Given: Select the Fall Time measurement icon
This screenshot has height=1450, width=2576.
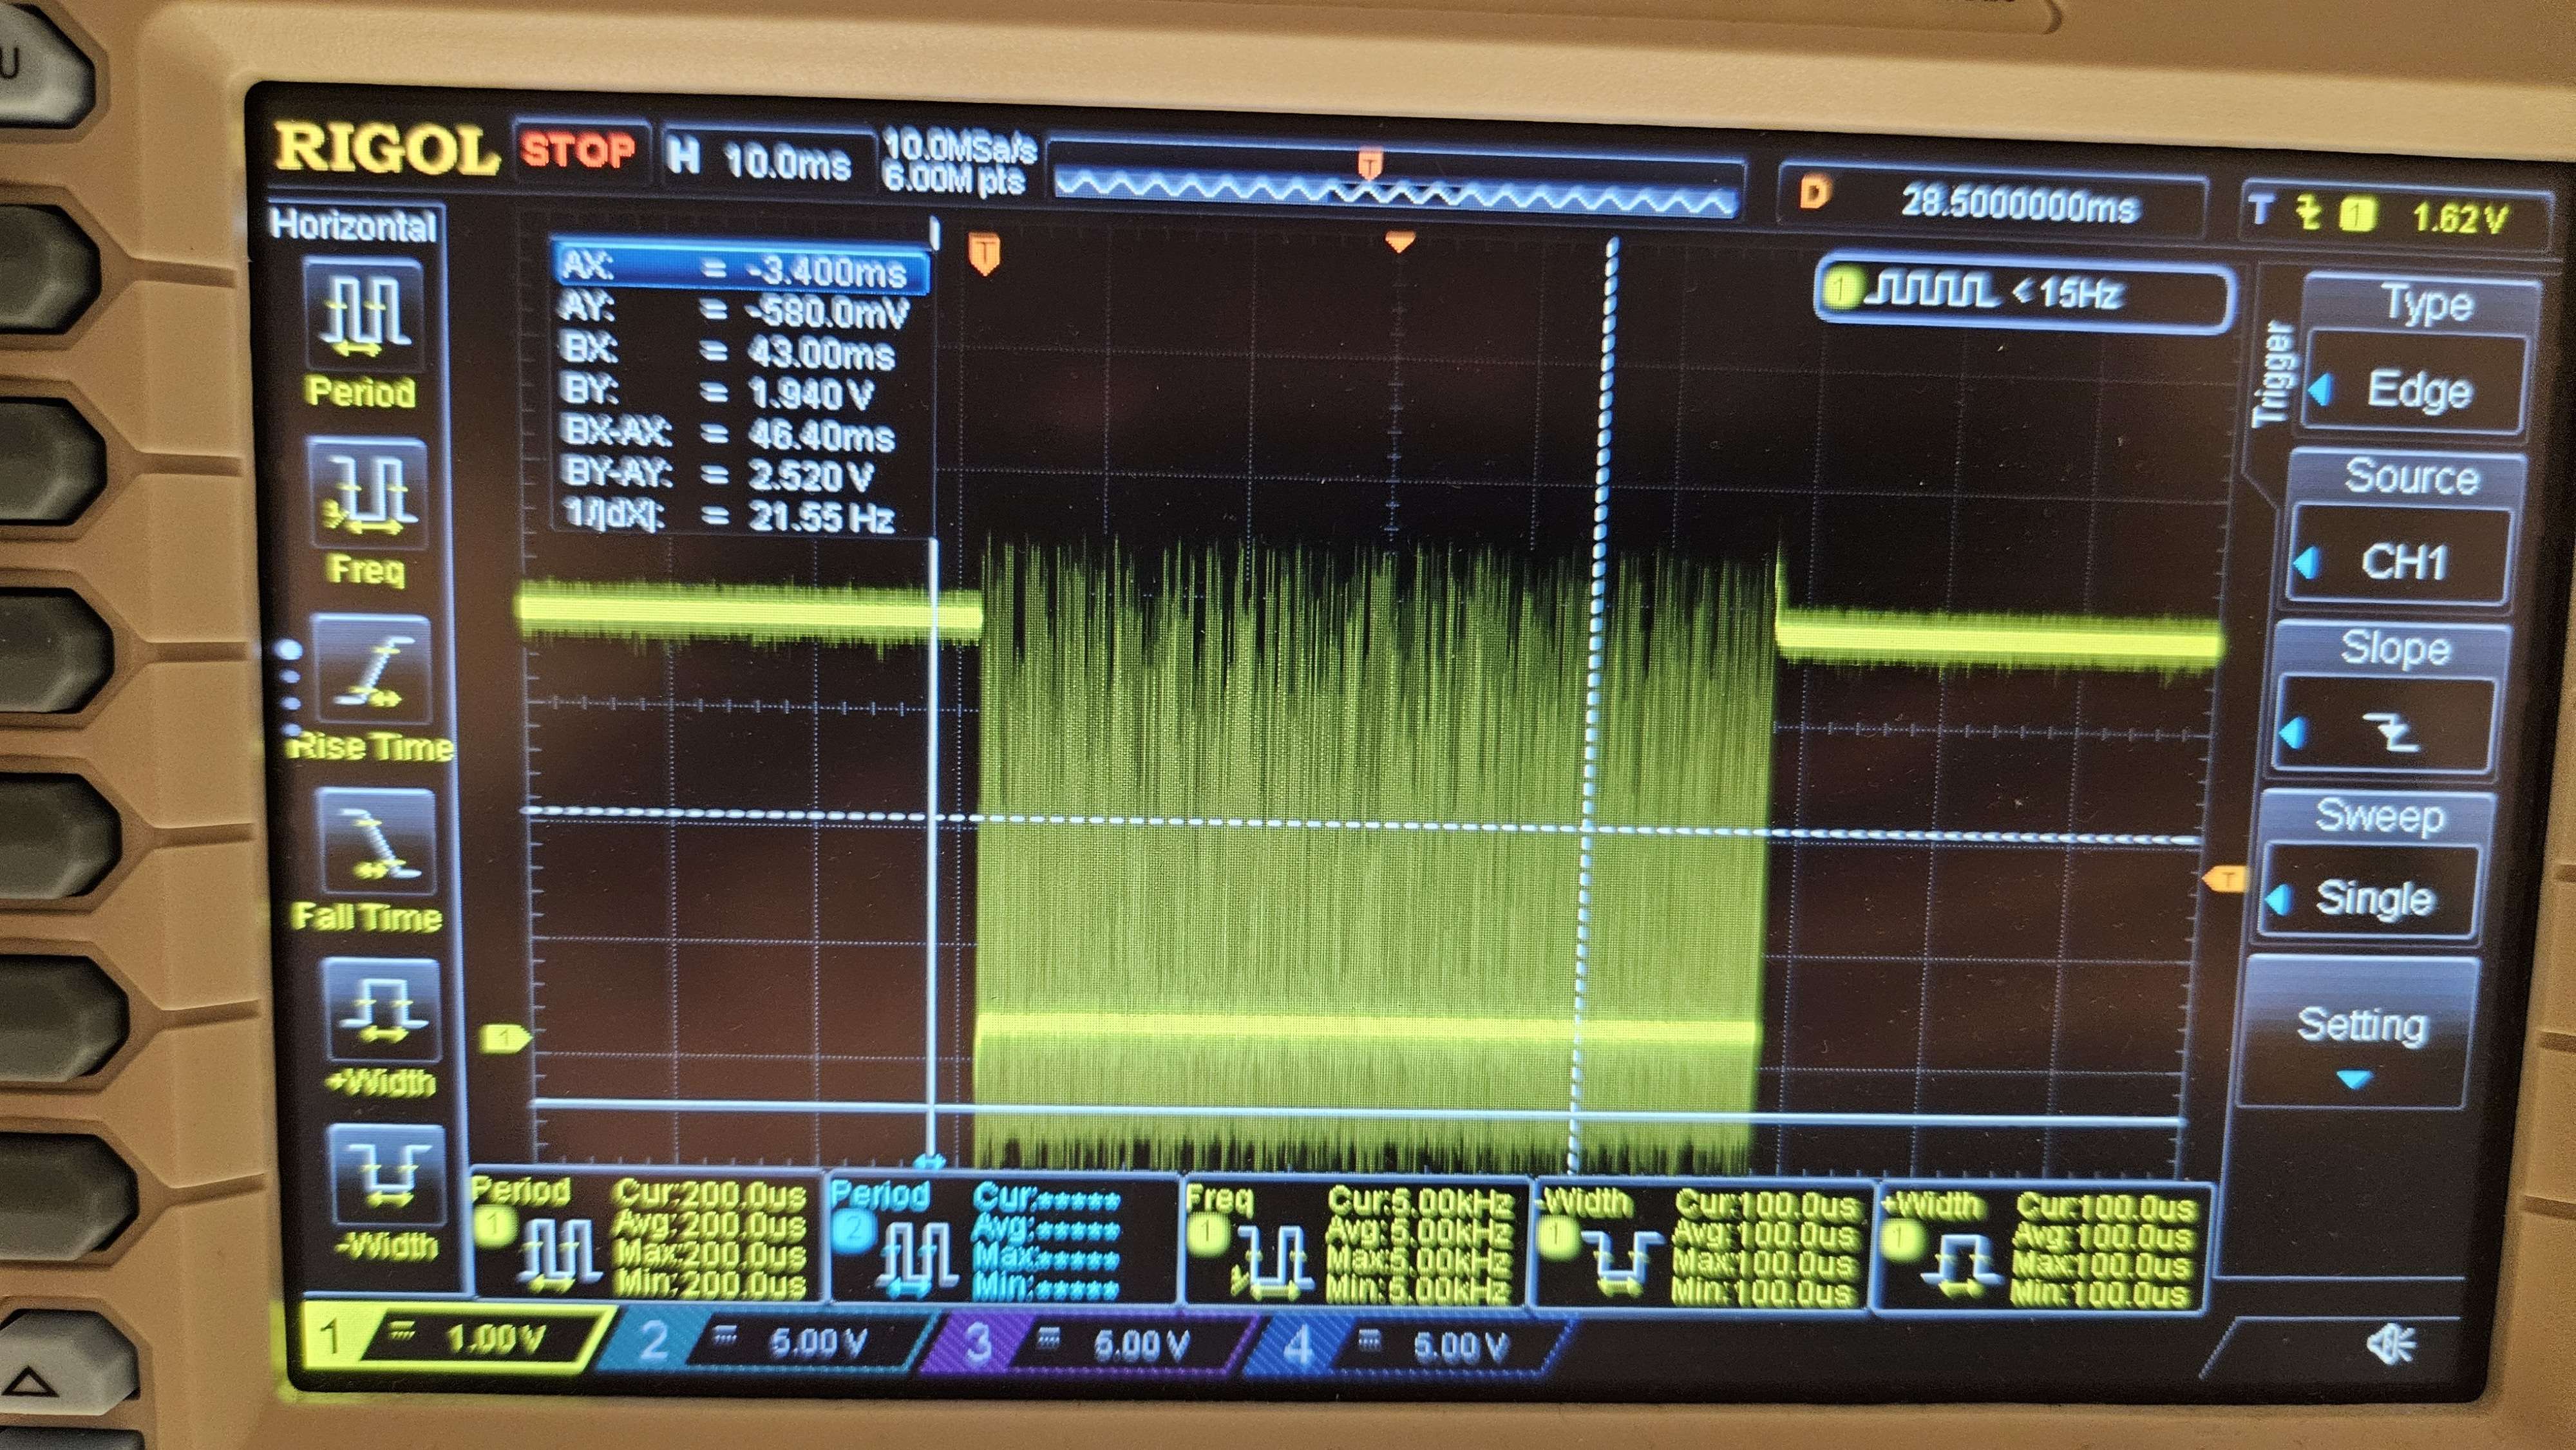Looking at the screenshot, I should pos(377,841).
